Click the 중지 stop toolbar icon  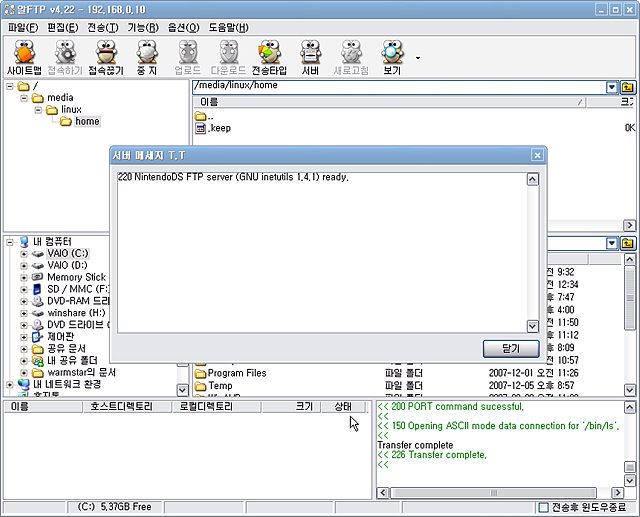pos(147,58)
